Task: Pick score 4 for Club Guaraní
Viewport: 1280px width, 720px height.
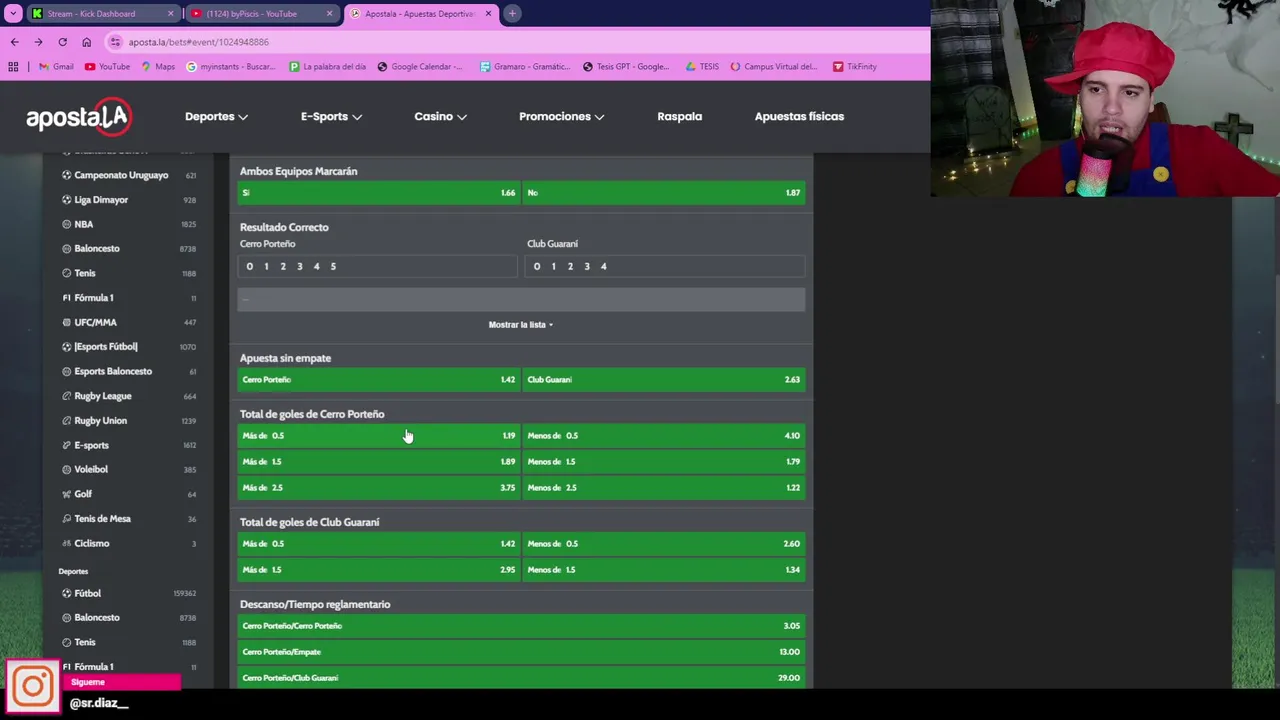Action: pyautogui.click(x=603, y=266)
